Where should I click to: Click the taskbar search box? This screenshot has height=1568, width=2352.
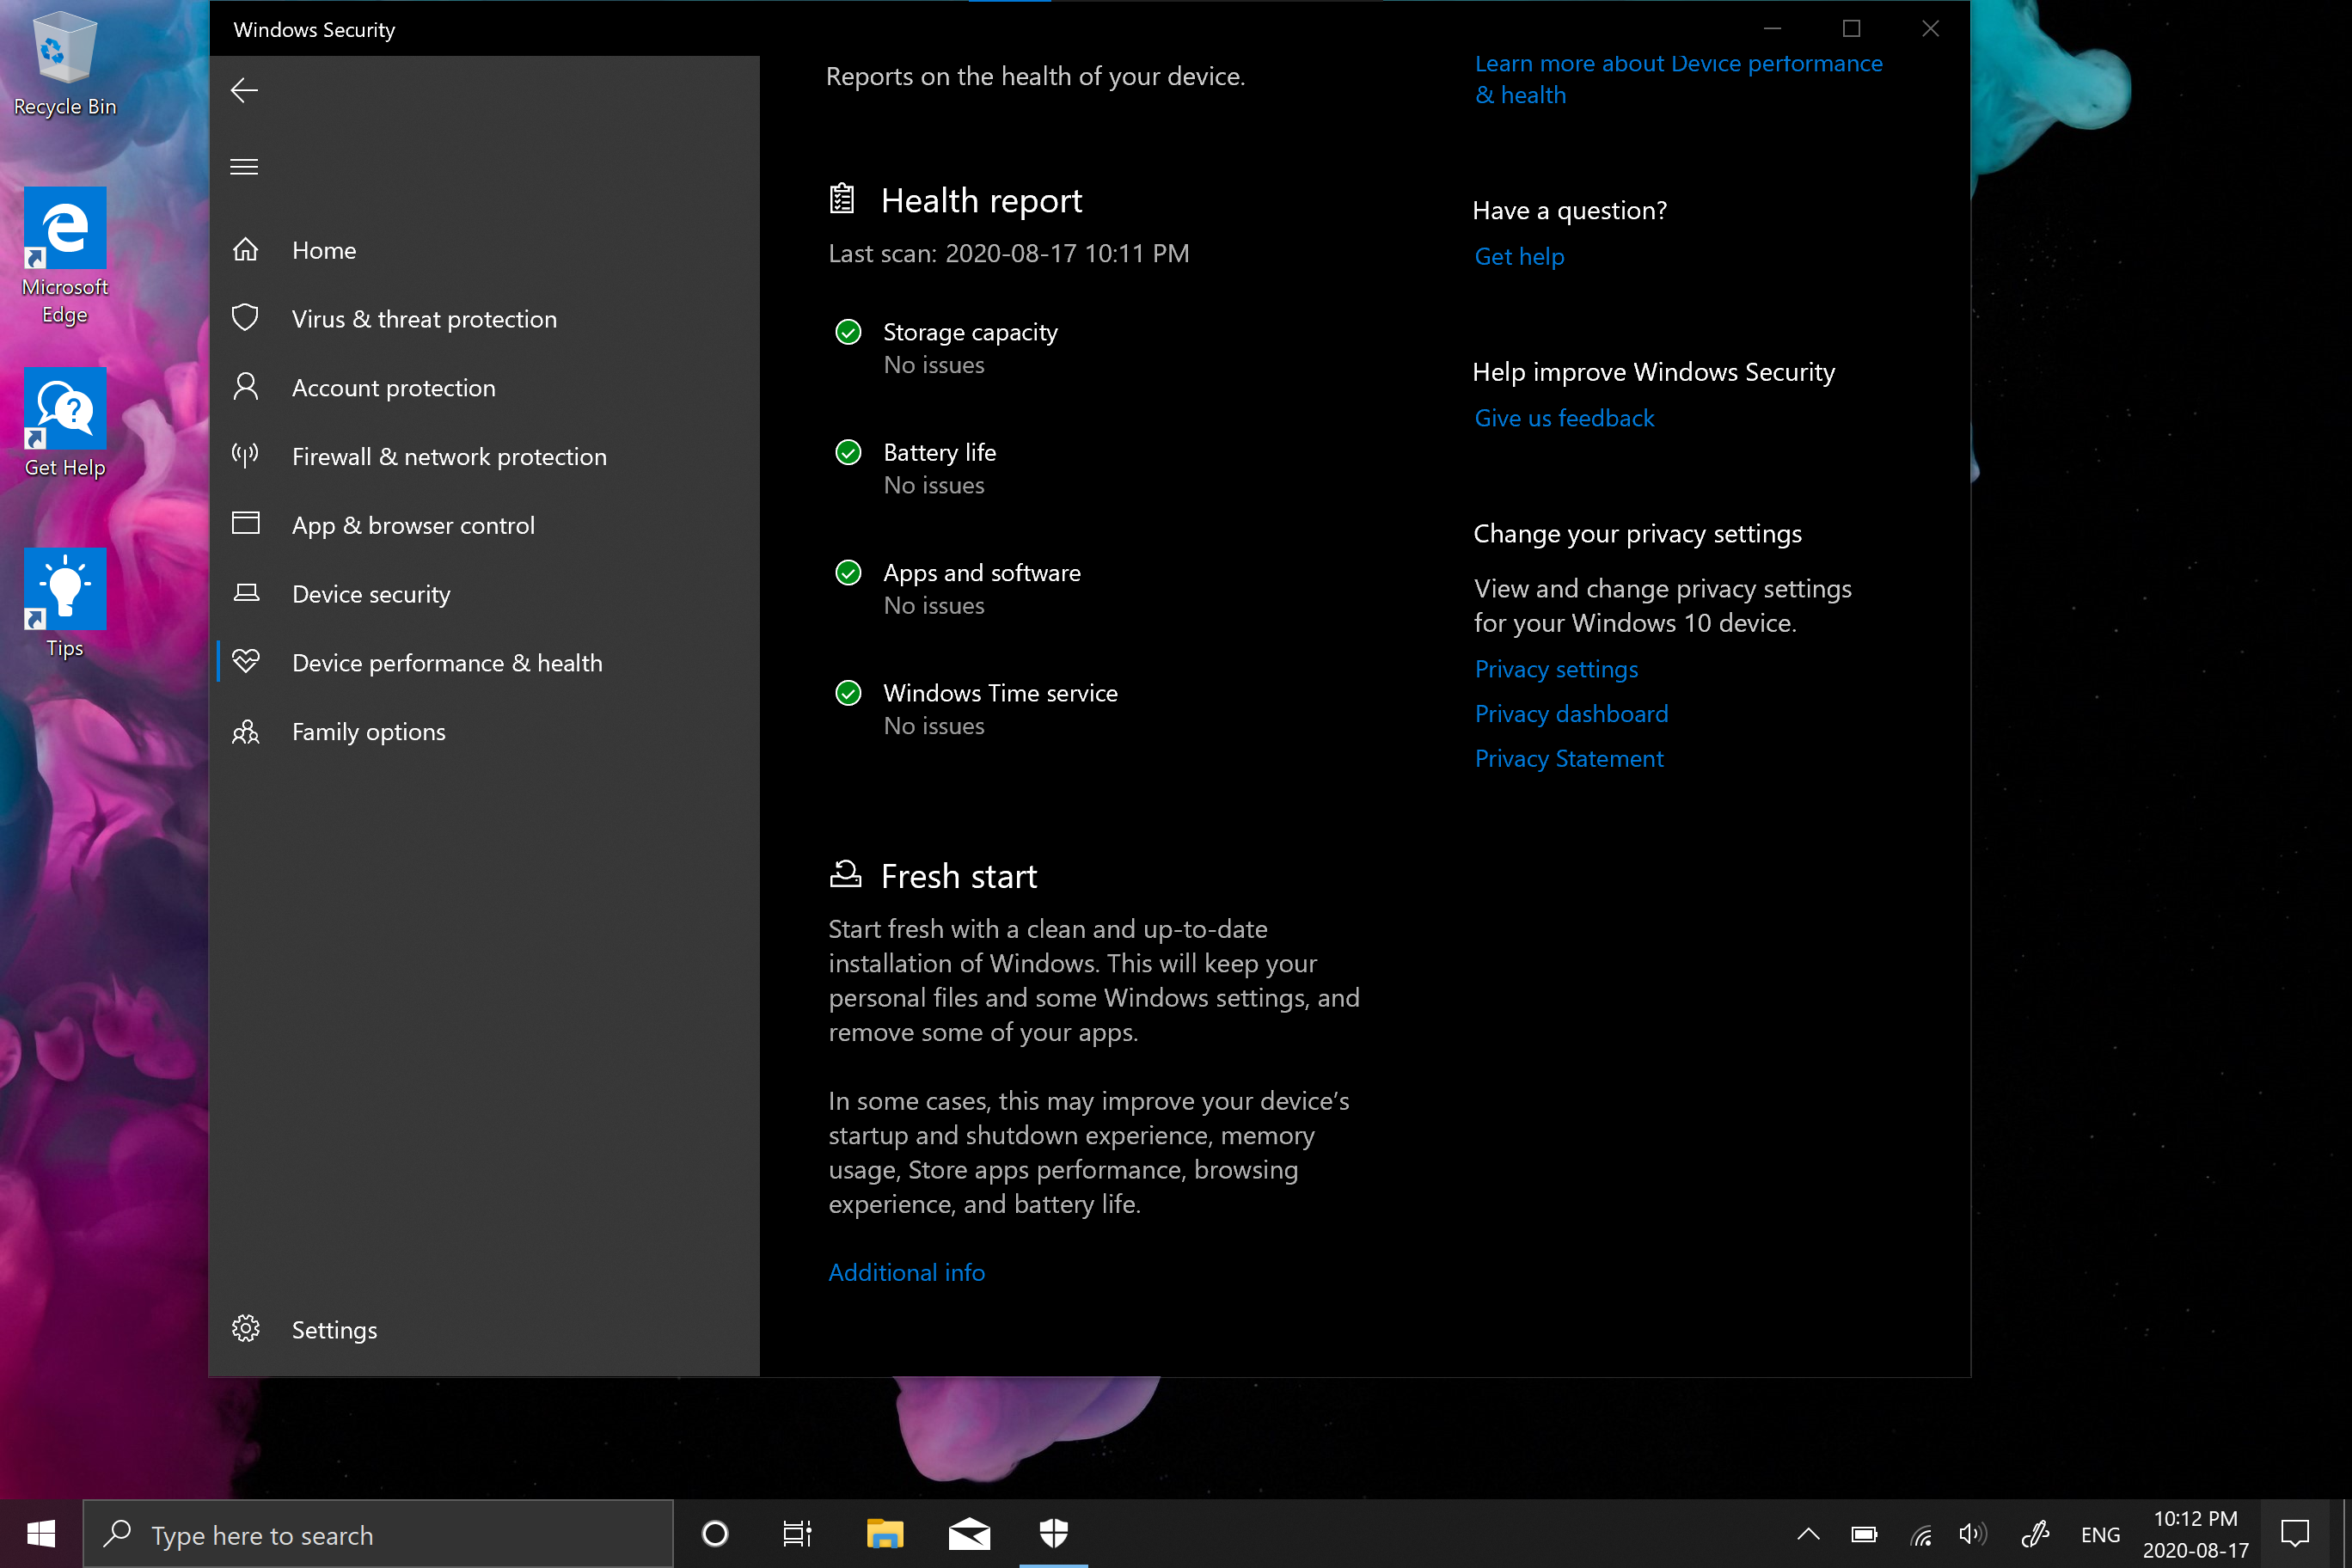[x=378, y=1534]
